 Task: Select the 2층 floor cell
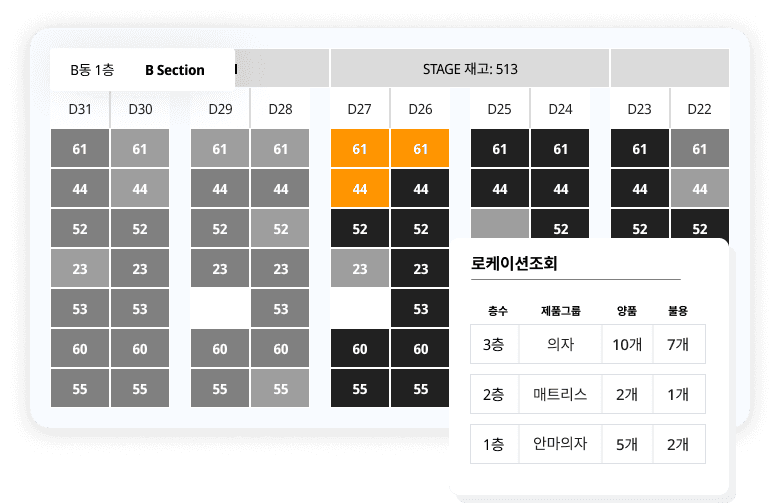(x=494, y=394)
